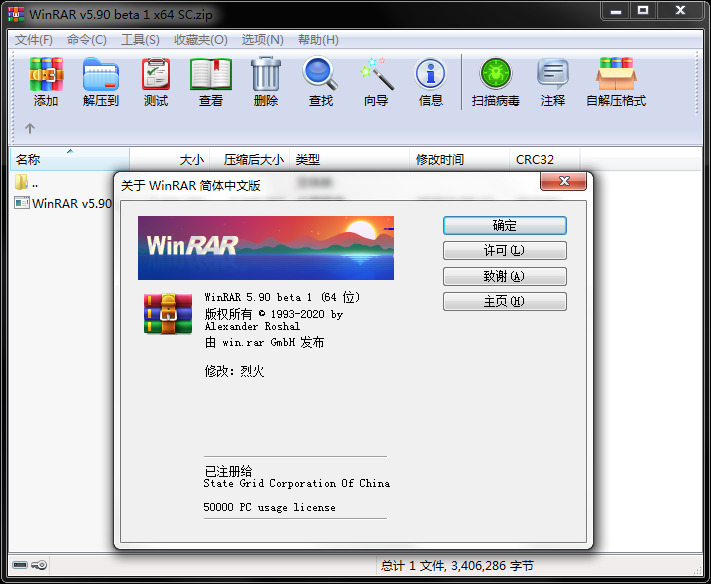Open the 文件(F) menu
This screenshot has height=584, width=711.
point(34,40)
